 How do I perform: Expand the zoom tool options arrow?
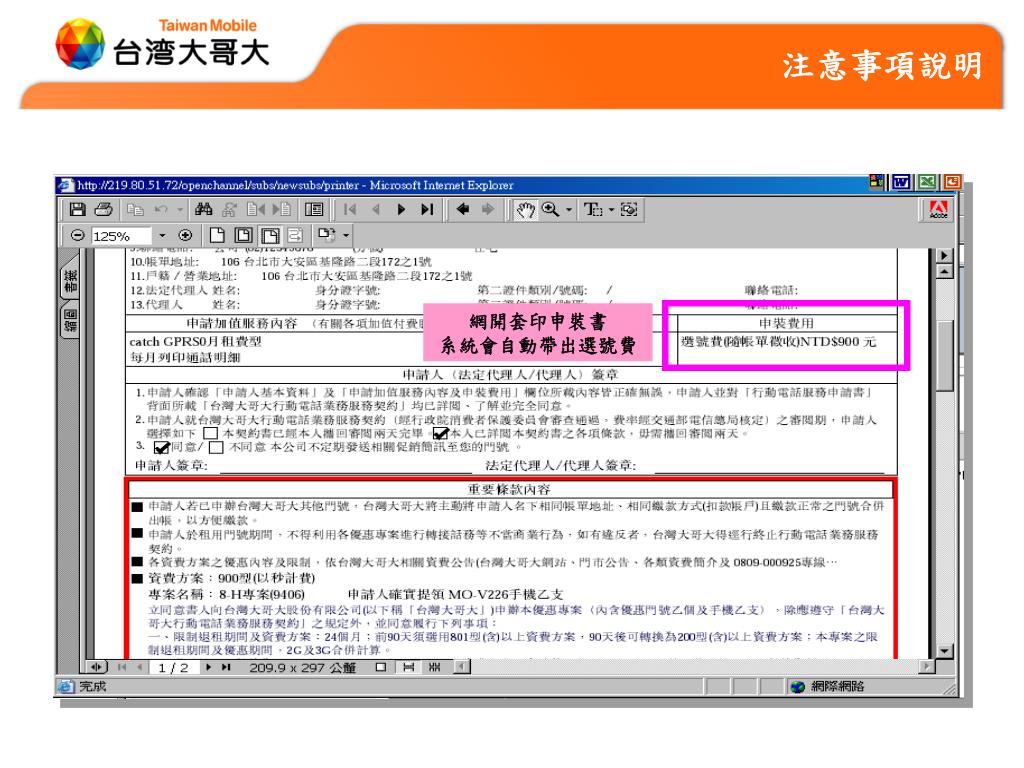click(x=569, y=210)
